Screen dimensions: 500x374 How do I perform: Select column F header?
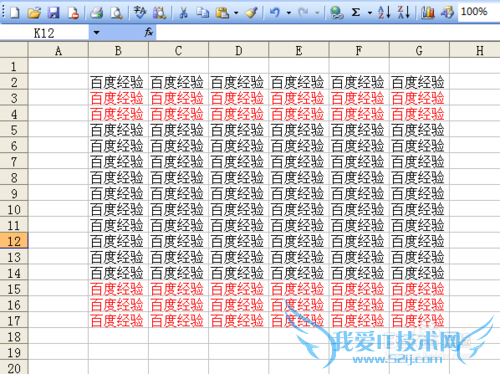coord(359,51)
